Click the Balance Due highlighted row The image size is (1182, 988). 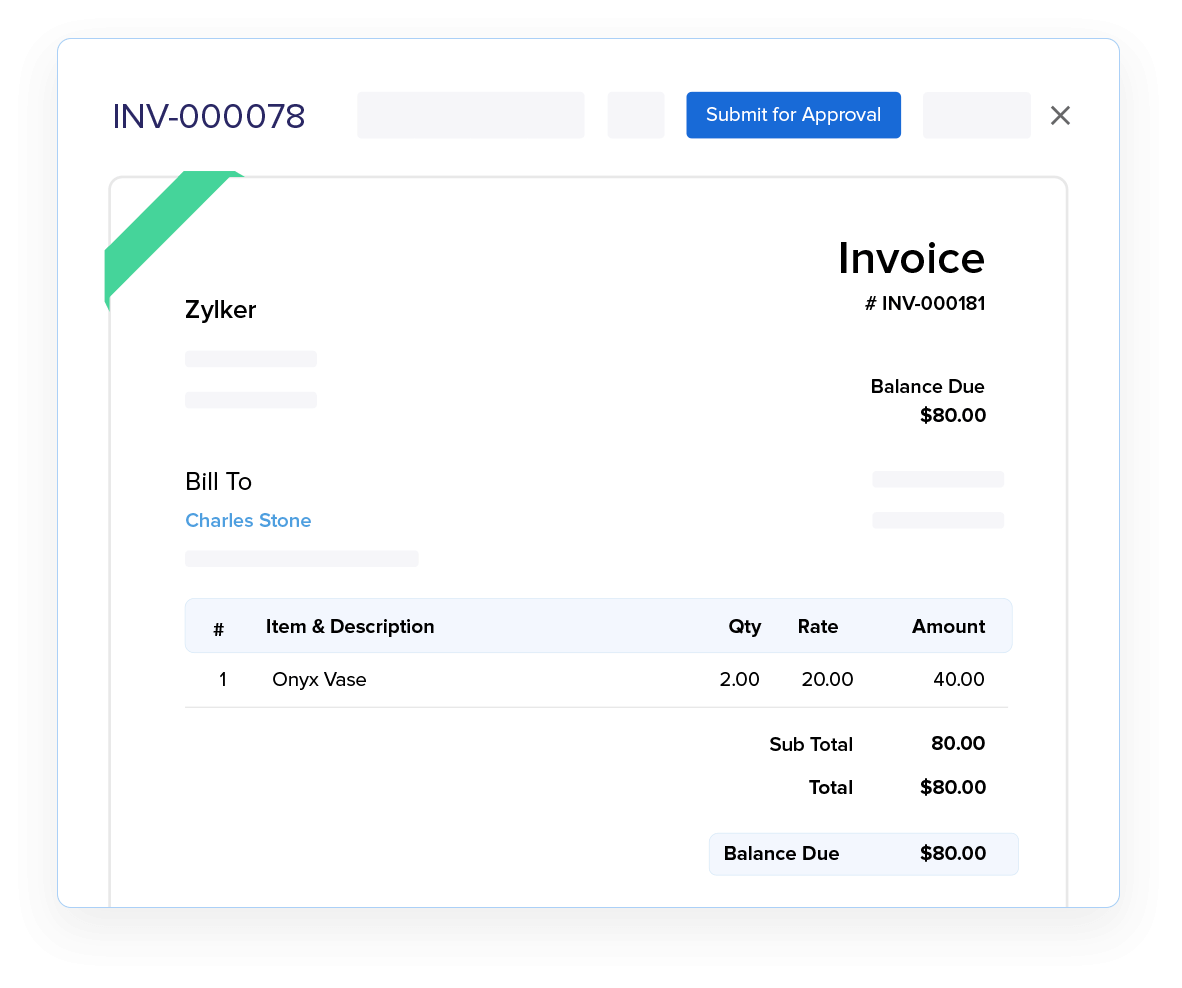(863, 854)
